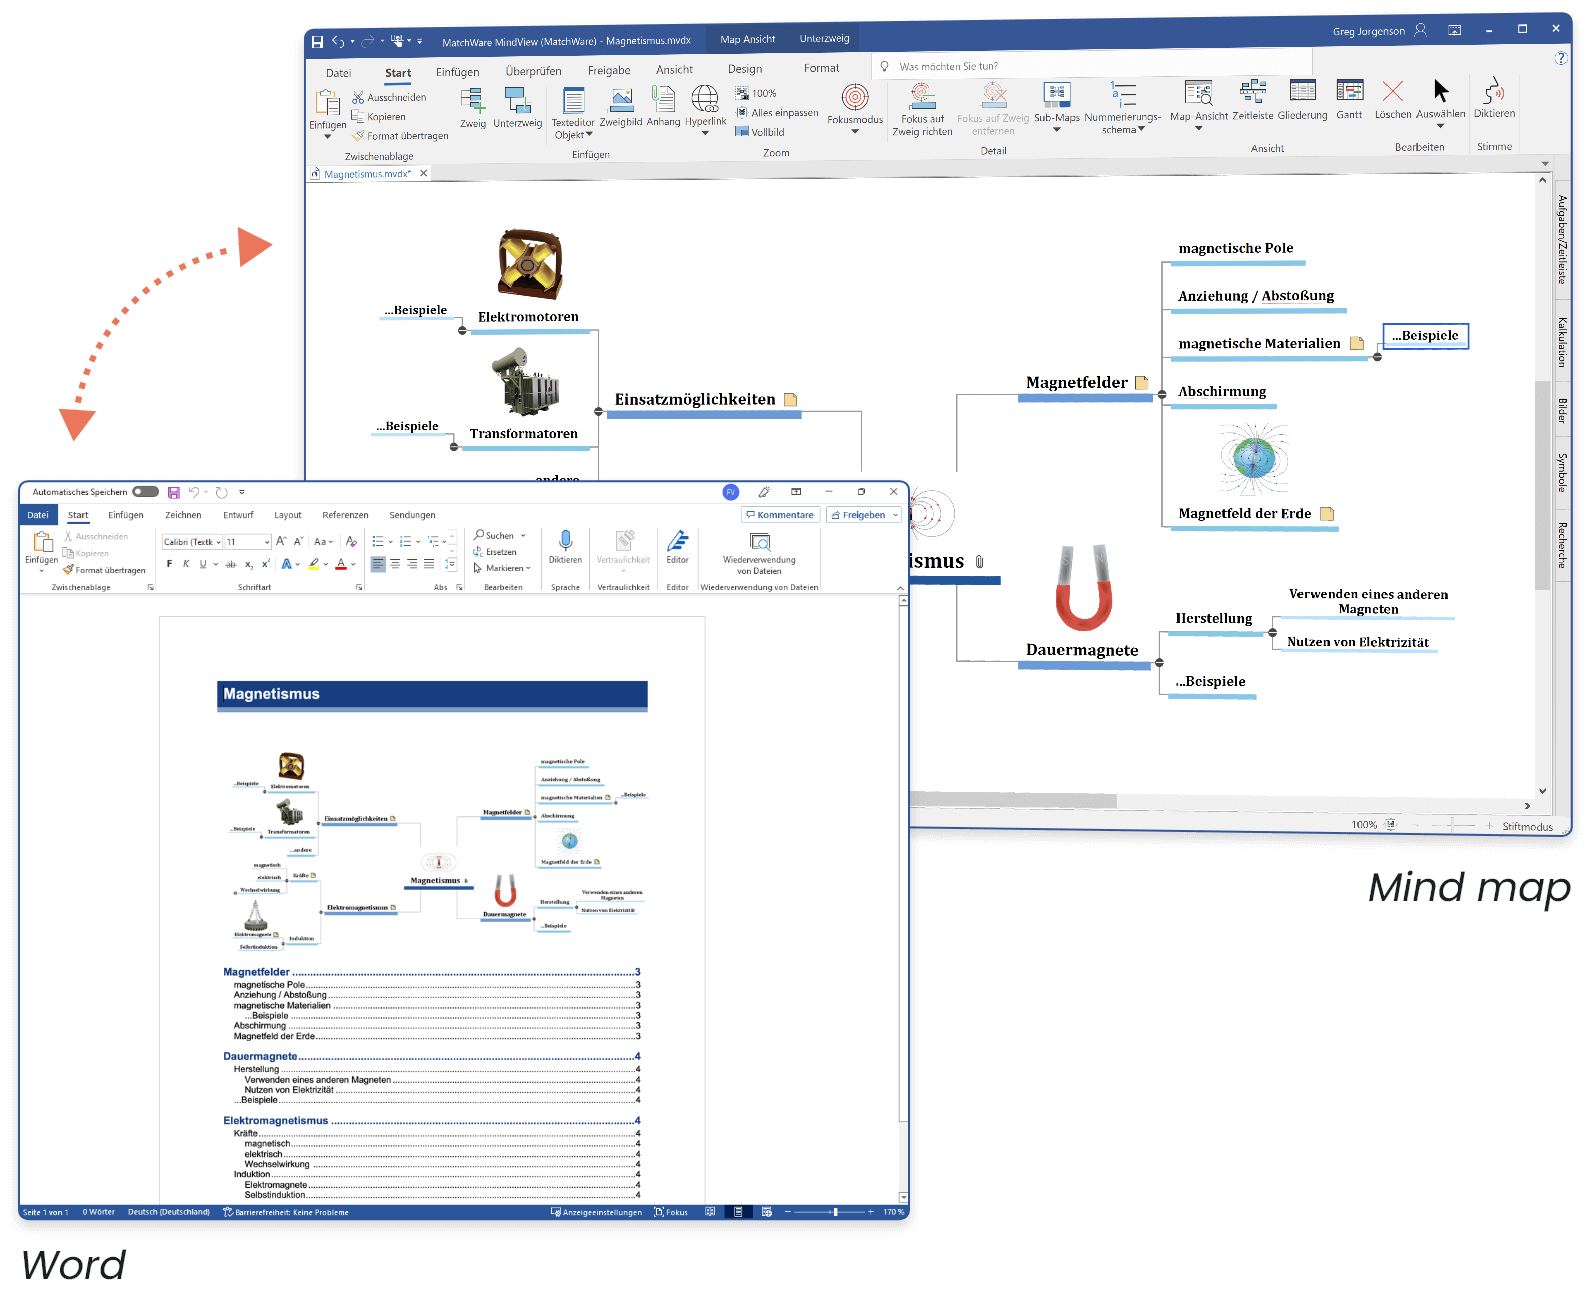Open Markieren dropdown in Word
This screenshot has width=1591, height=1293.
tap(502, 568)
